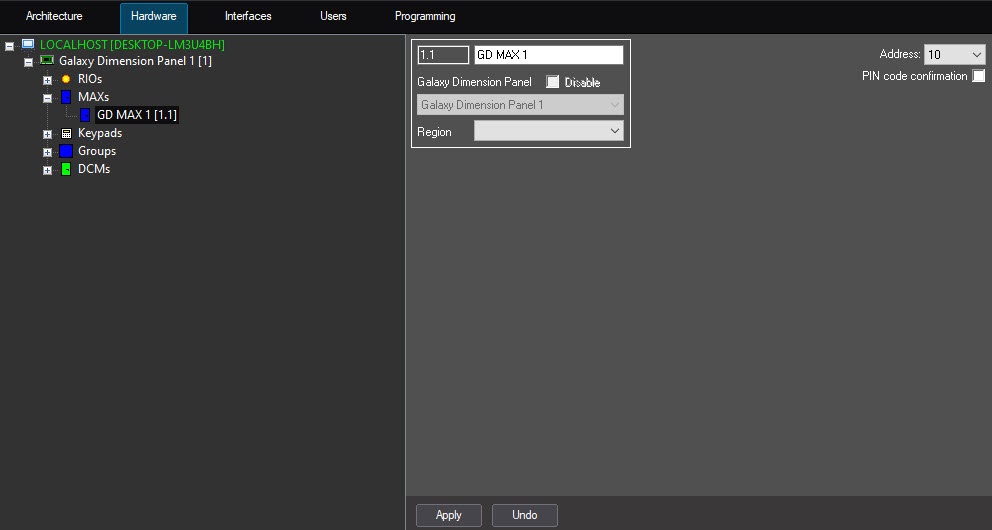Open the Interfaces tab
This screenshot has width=992, height=530.
[x=248, y=16]
